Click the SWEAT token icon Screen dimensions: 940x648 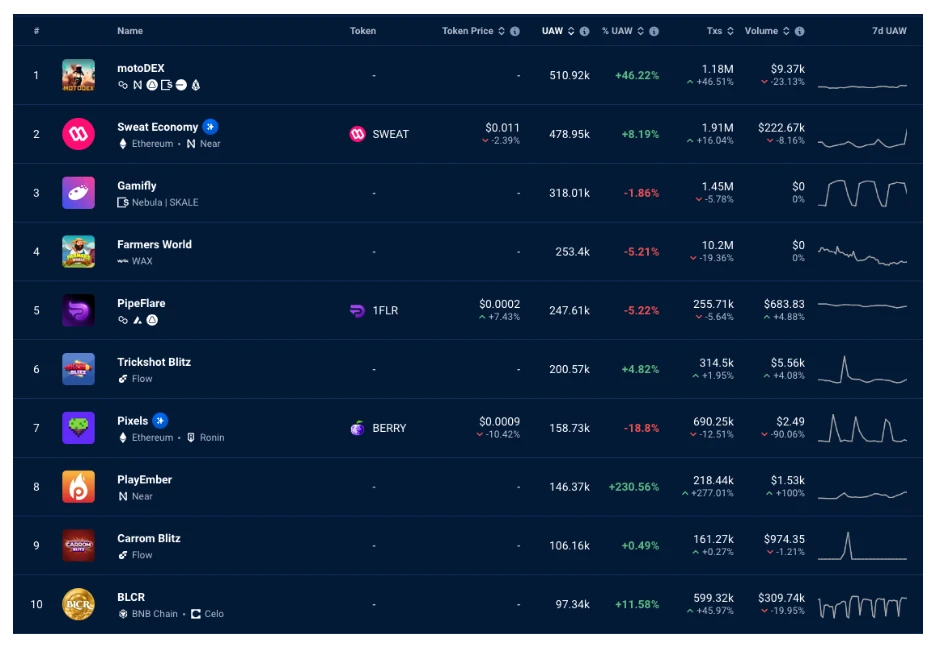click(358, 134)
